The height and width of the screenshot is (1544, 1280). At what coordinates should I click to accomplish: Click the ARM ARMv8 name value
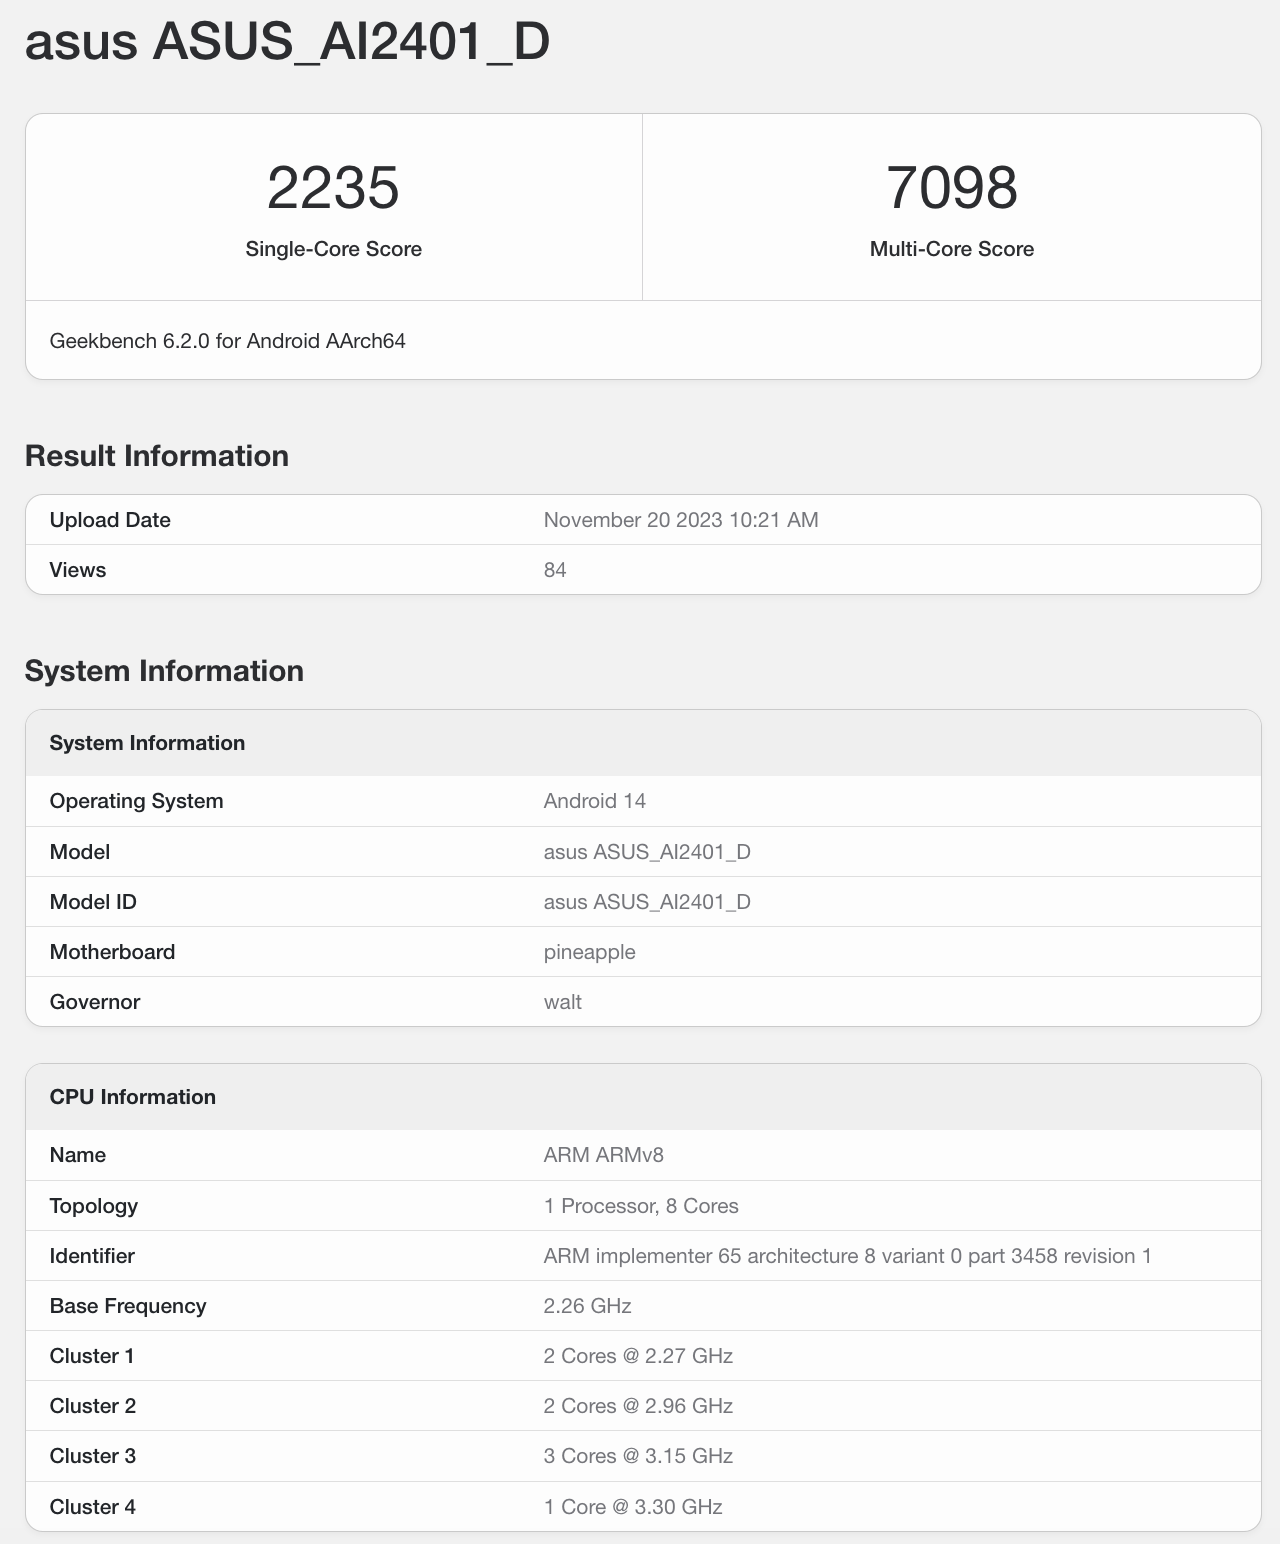(603, 1155)
